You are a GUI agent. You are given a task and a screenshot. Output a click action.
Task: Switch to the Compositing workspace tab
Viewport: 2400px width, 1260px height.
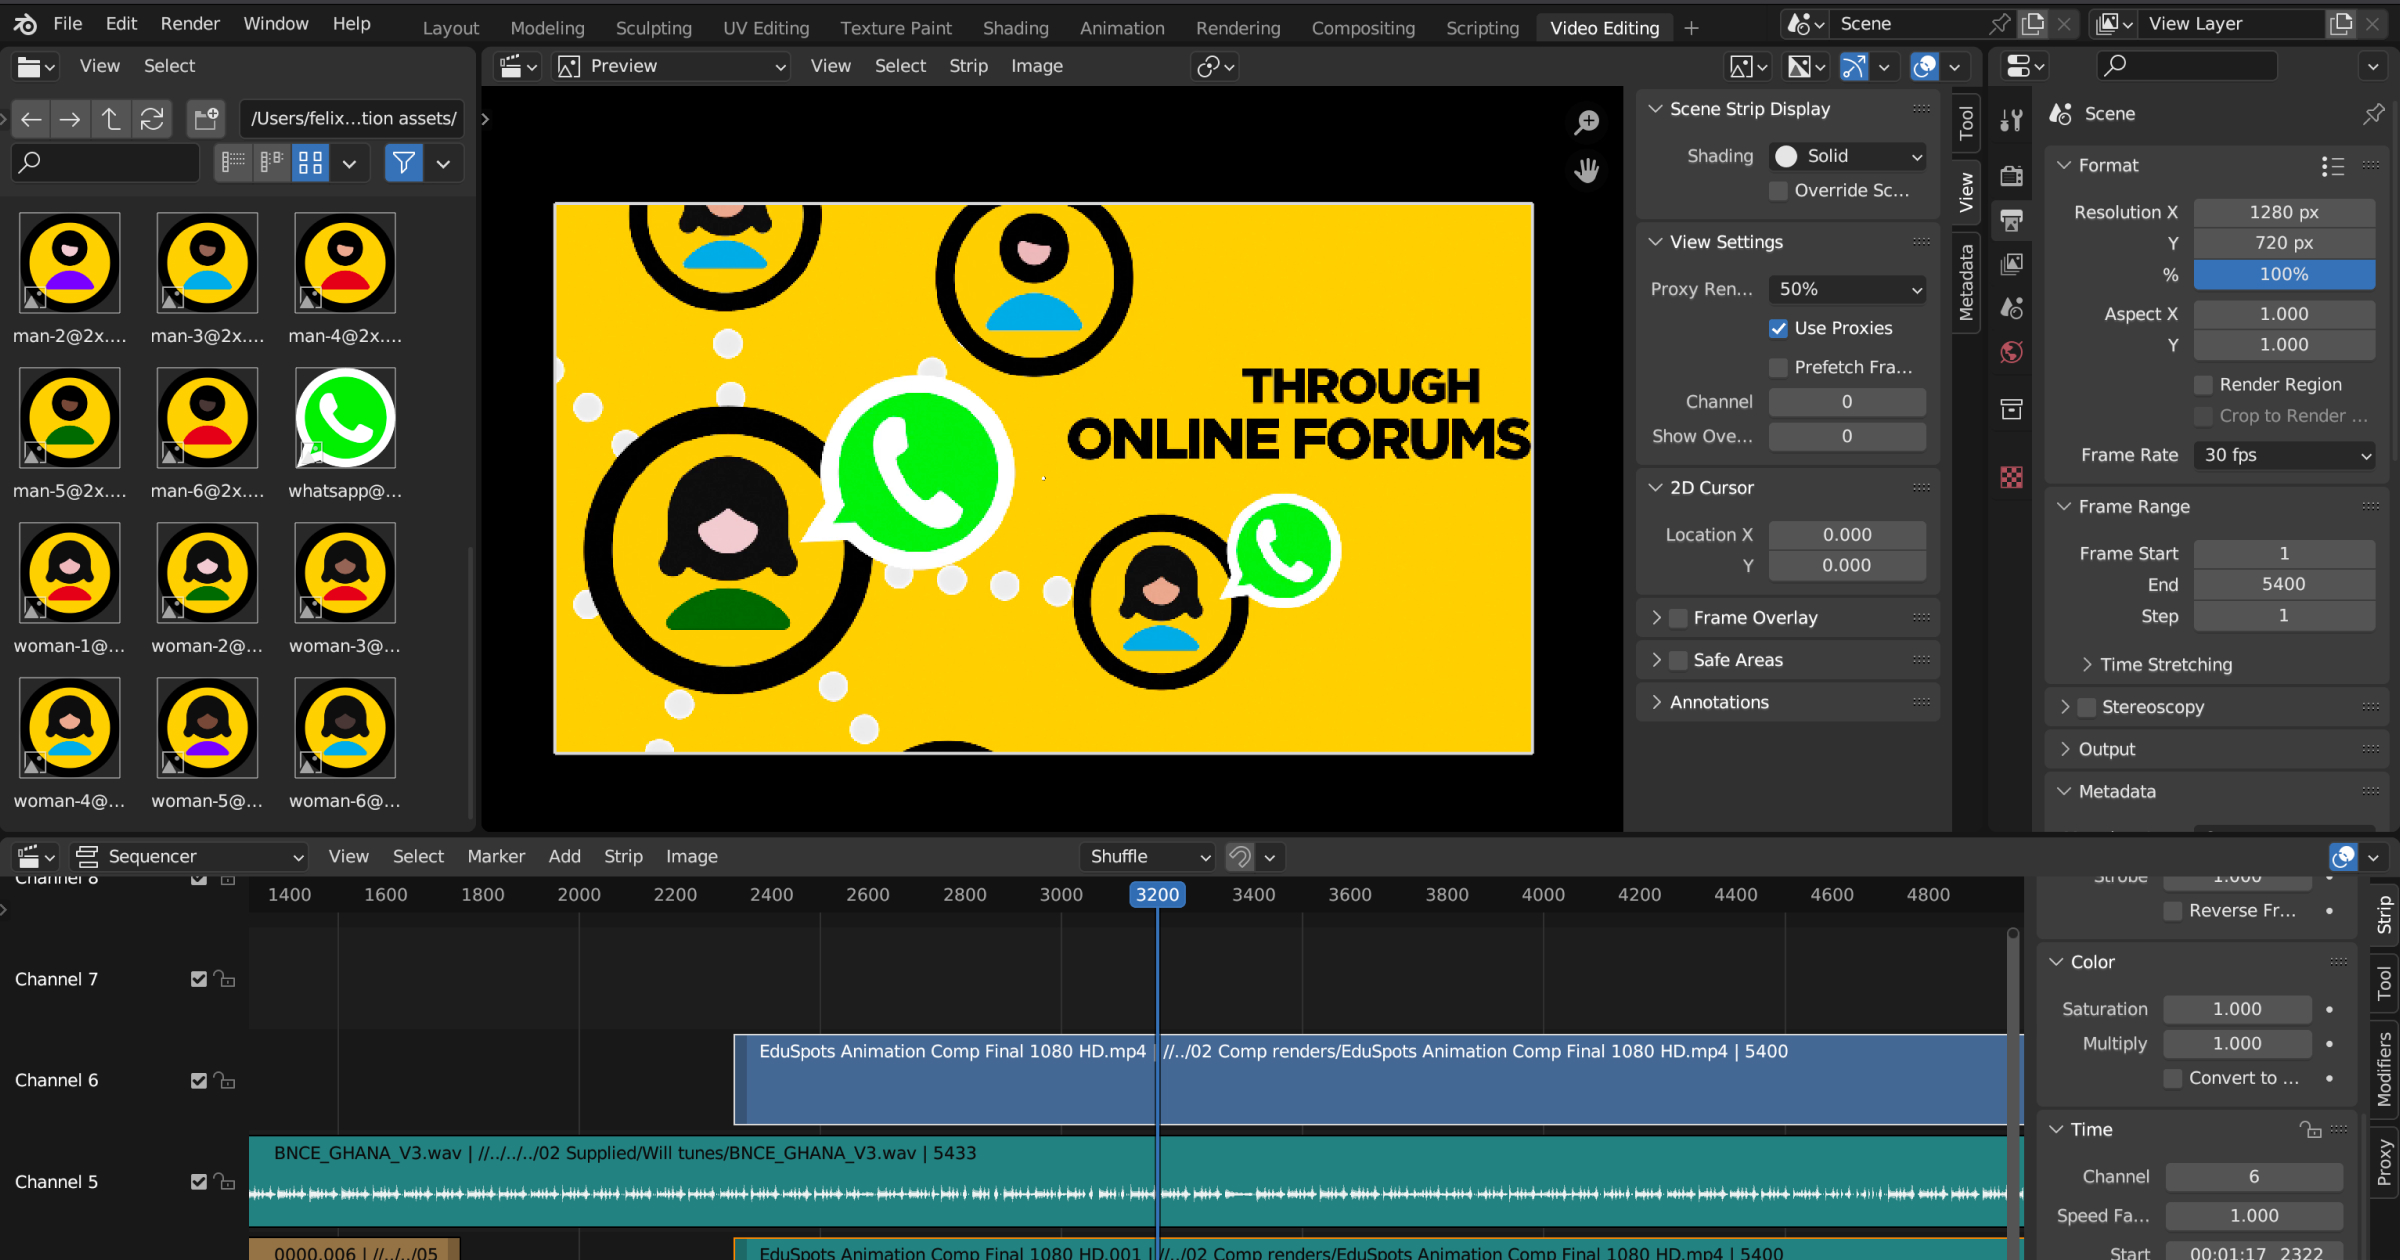[x=1363, y=28]
